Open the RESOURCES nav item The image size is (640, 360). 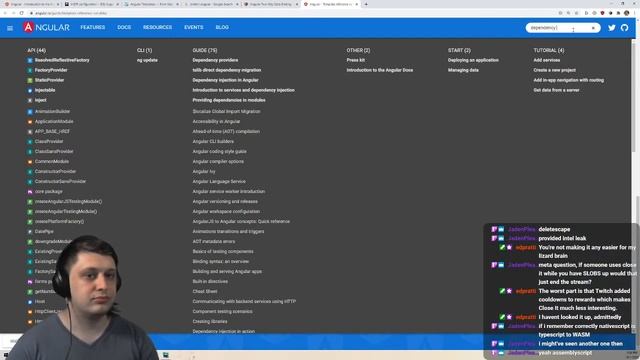157,27
